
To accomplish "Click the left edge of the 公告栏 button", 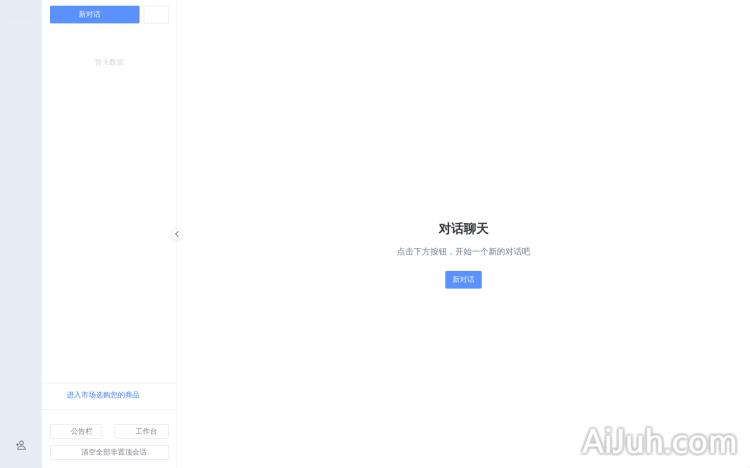I will (x=53, y=431).
